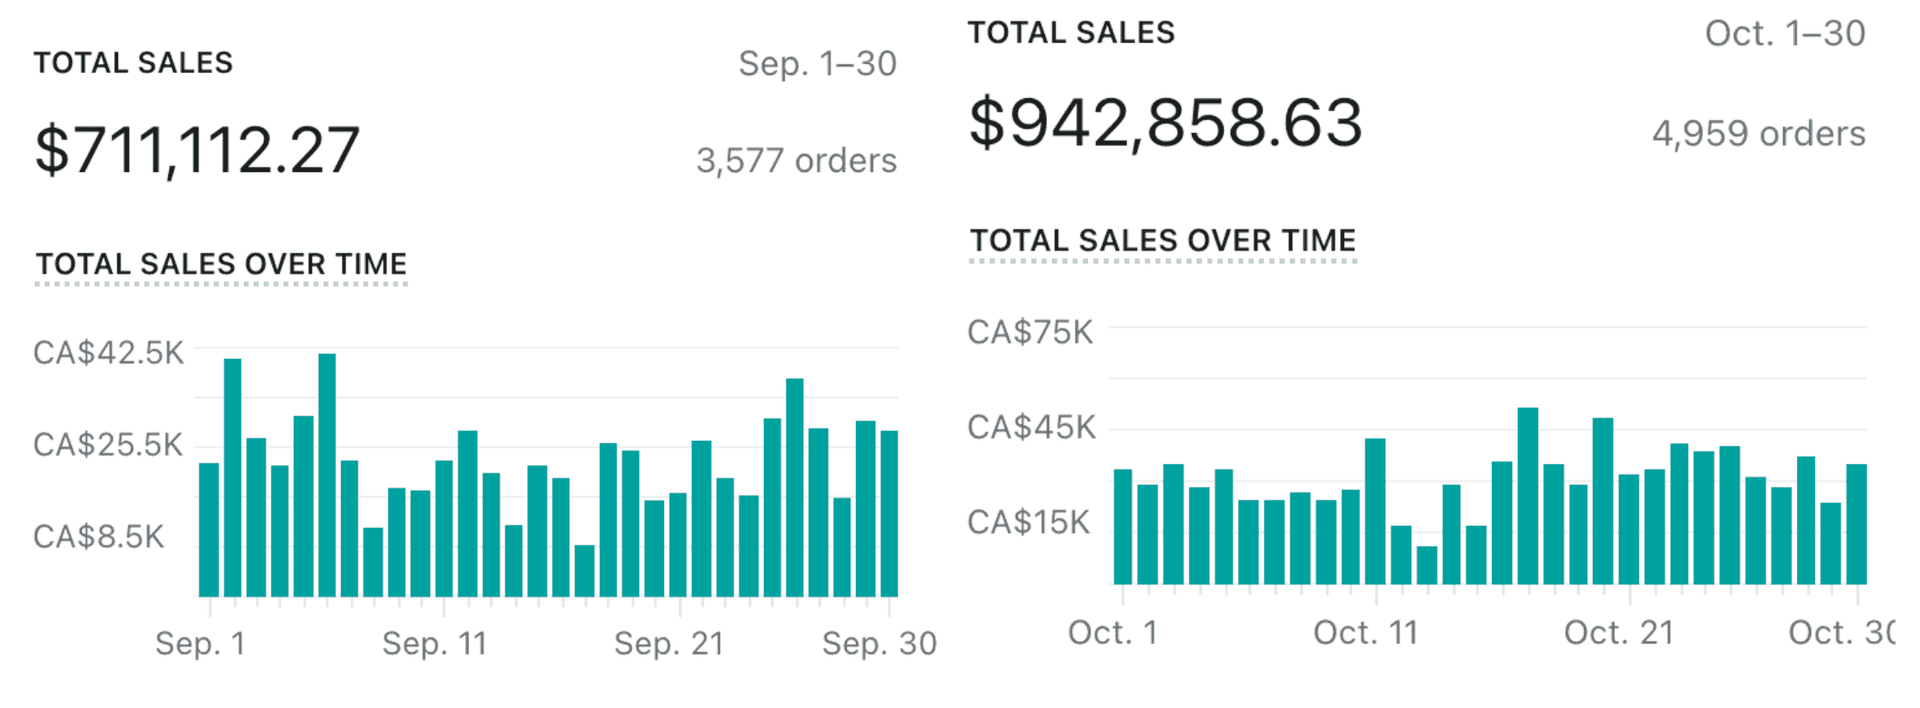Click the September TOTAL SALES OVER TIME link
Image resolution: width=1920 pixels, height=708 pixels.
coord(221,264)
